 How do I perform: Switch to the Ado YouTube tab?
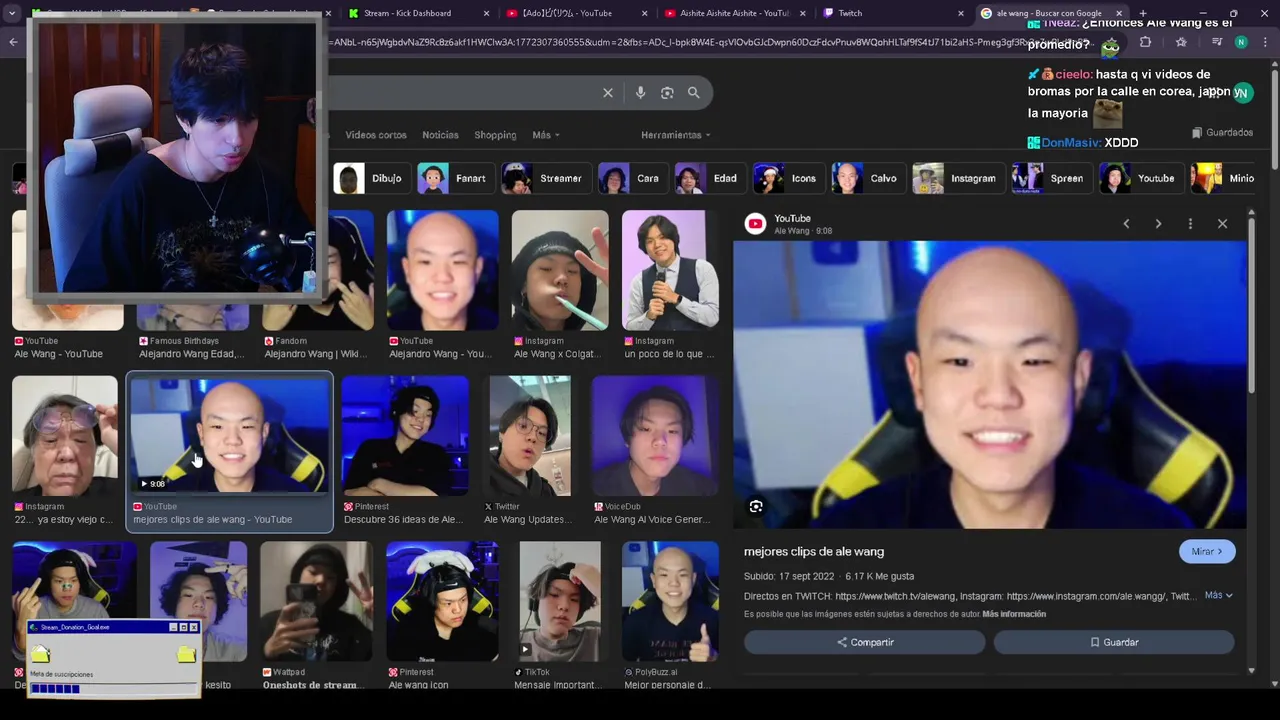pos(568,13)
